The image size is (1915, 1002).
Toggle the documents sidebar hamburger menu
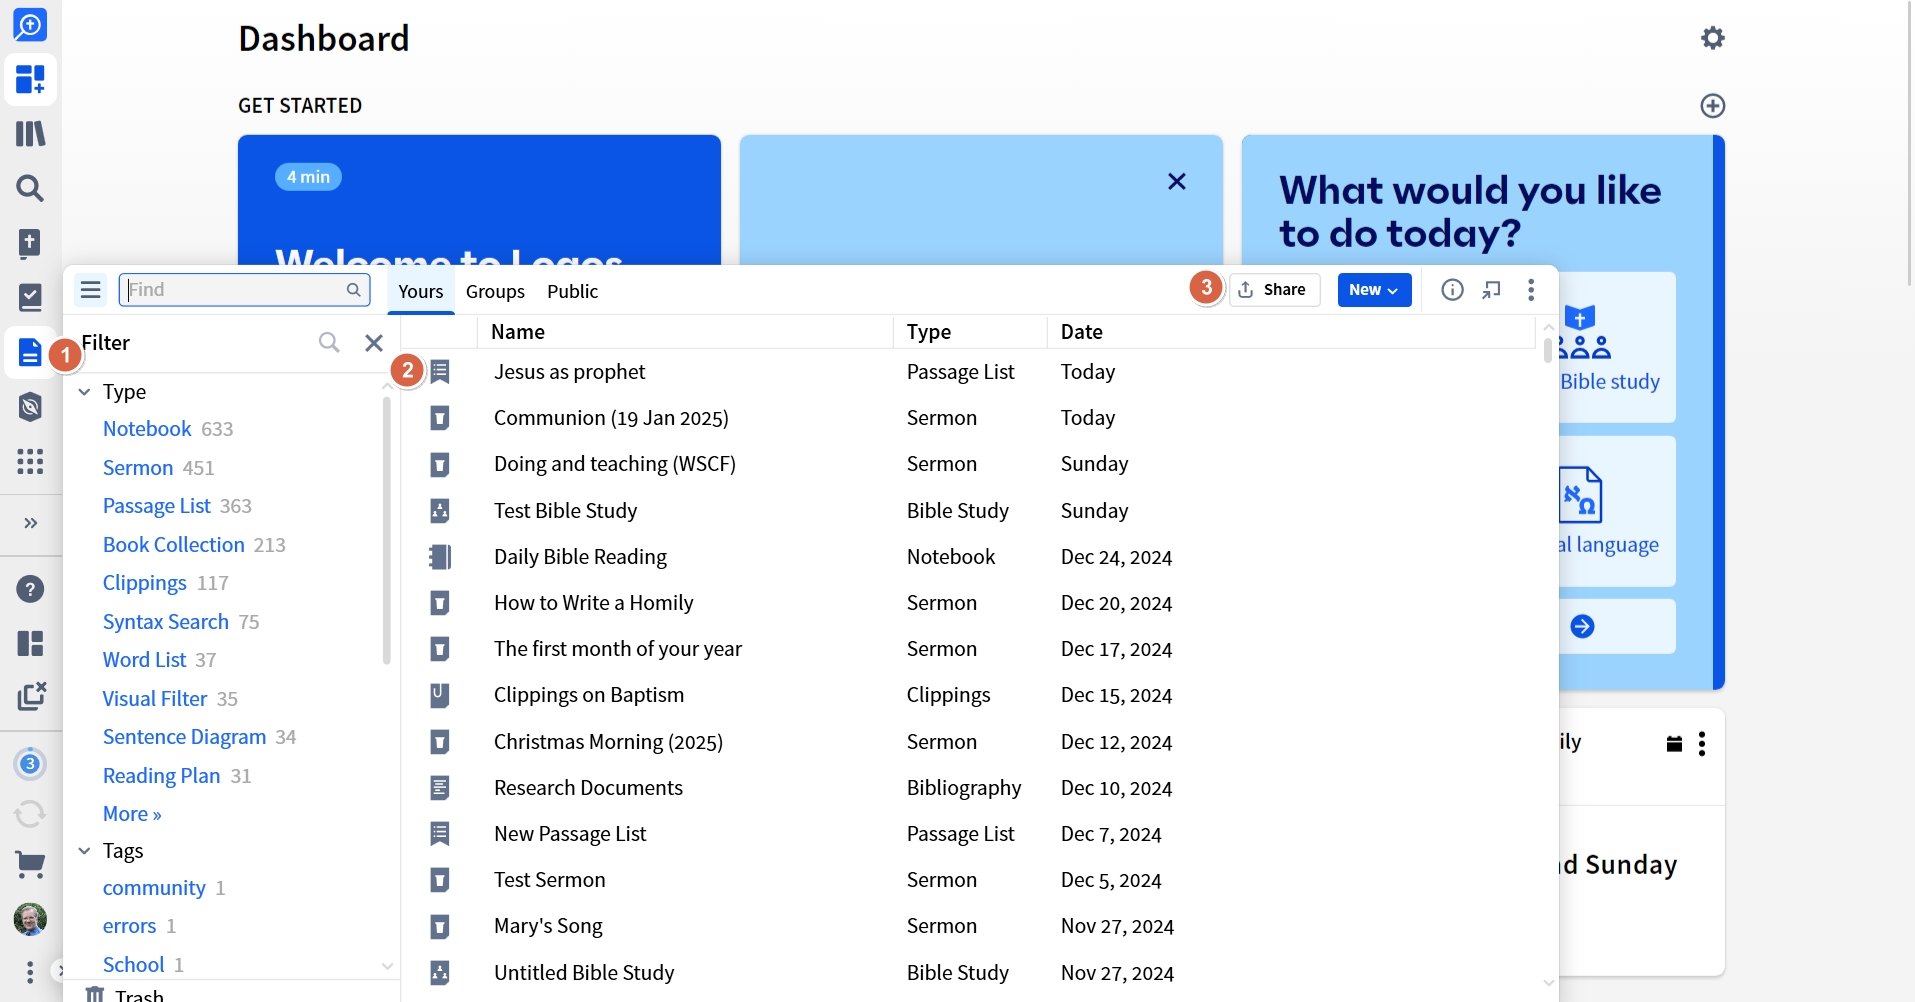click(x=91, y=290)
